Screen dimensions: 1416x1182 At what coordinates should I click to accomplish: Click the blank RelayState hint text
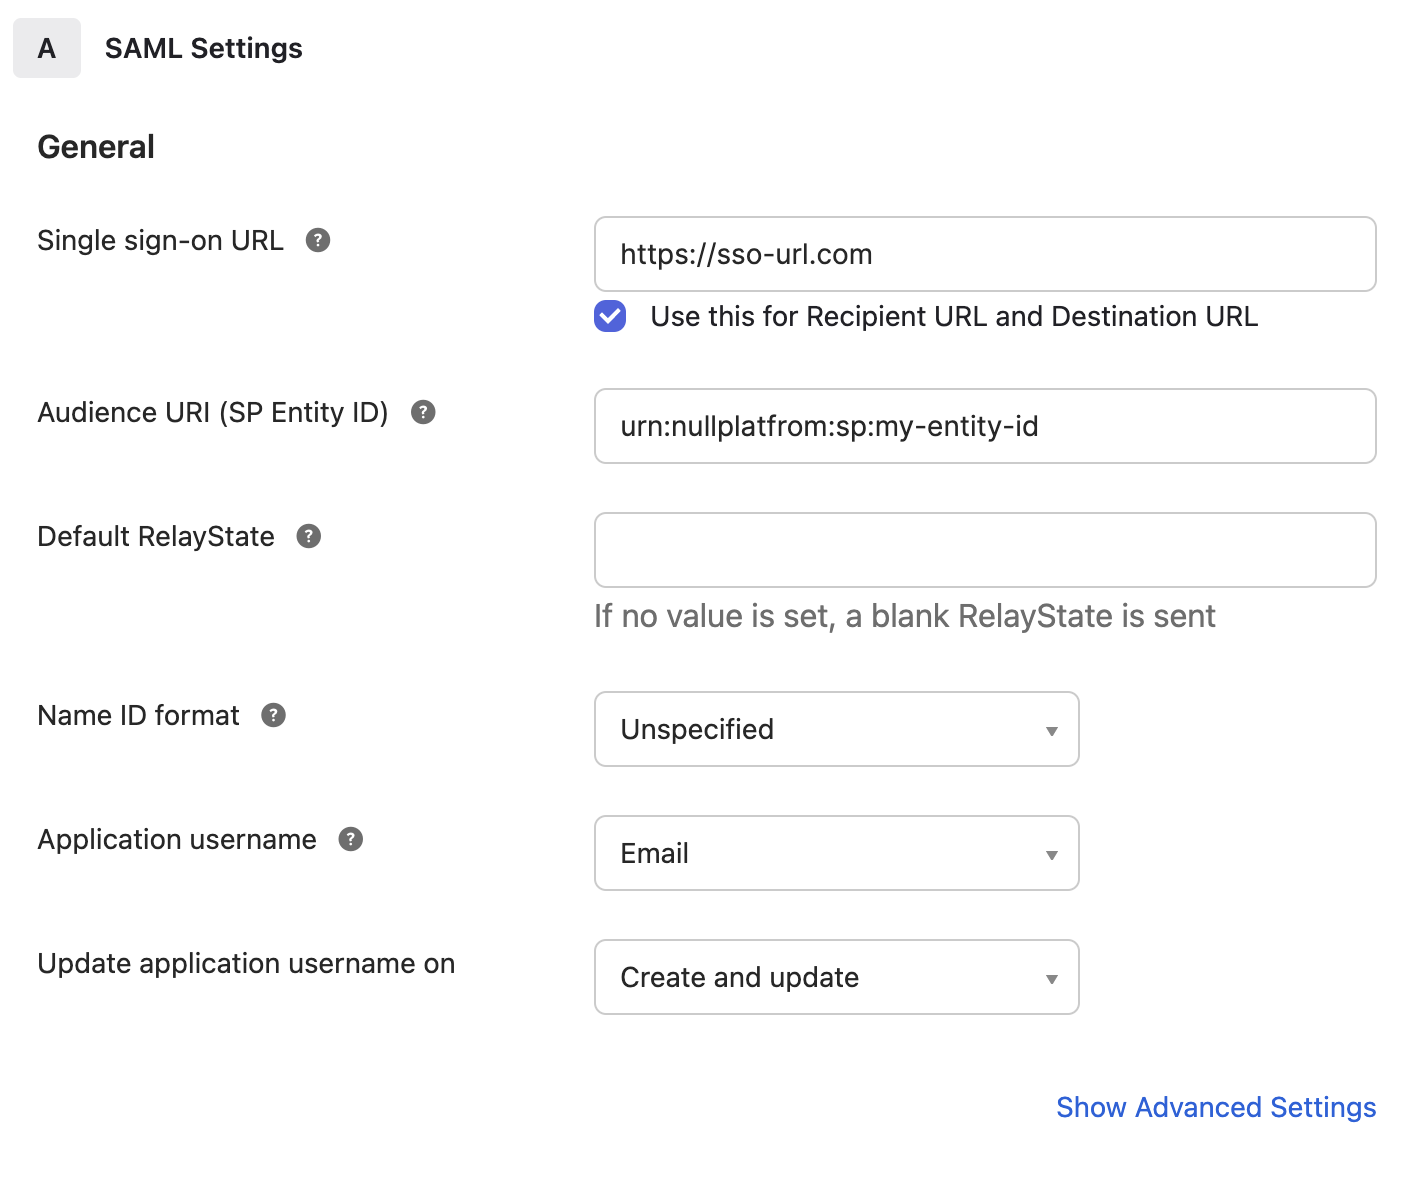[905, 616]
